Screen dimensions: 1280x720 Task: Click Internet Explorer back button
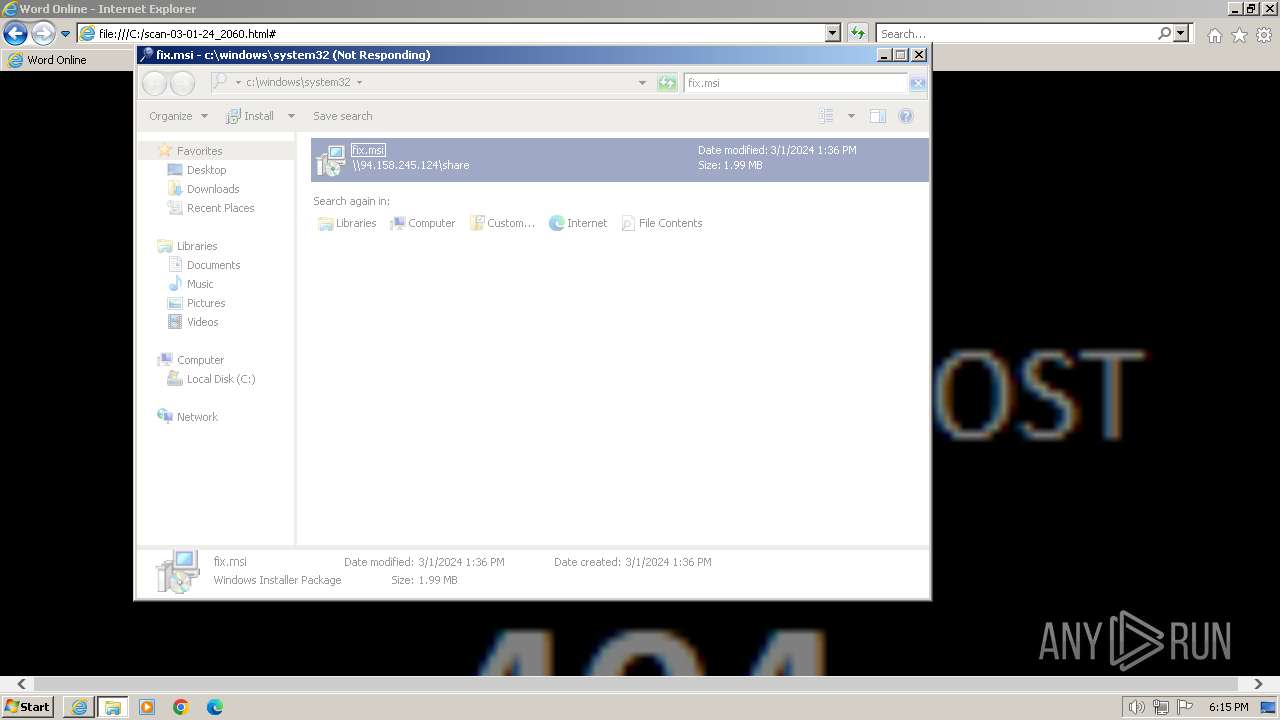(x=15, y=33)
